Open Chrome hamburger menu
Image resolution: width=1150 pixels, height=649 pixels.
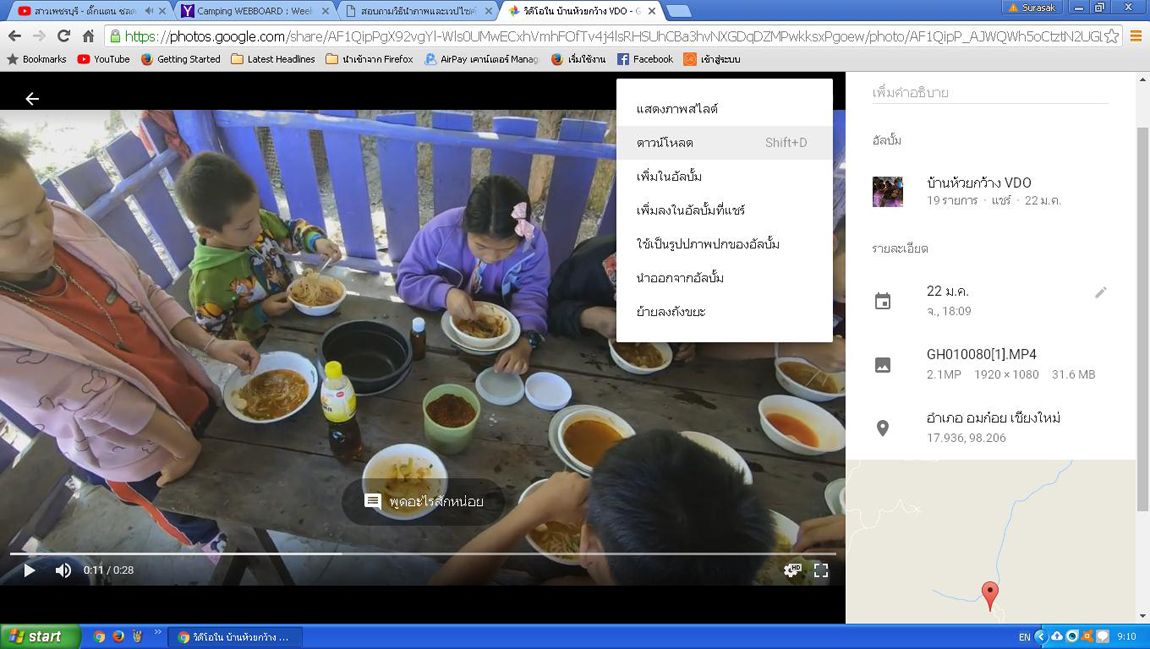tap(1135, 36)
